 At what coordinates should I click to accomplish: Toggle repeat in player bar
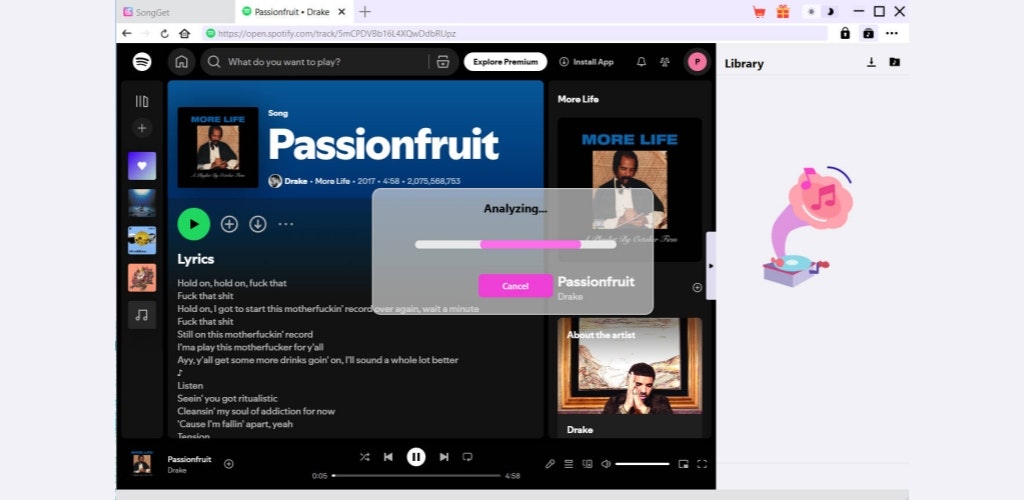(468, 457)
